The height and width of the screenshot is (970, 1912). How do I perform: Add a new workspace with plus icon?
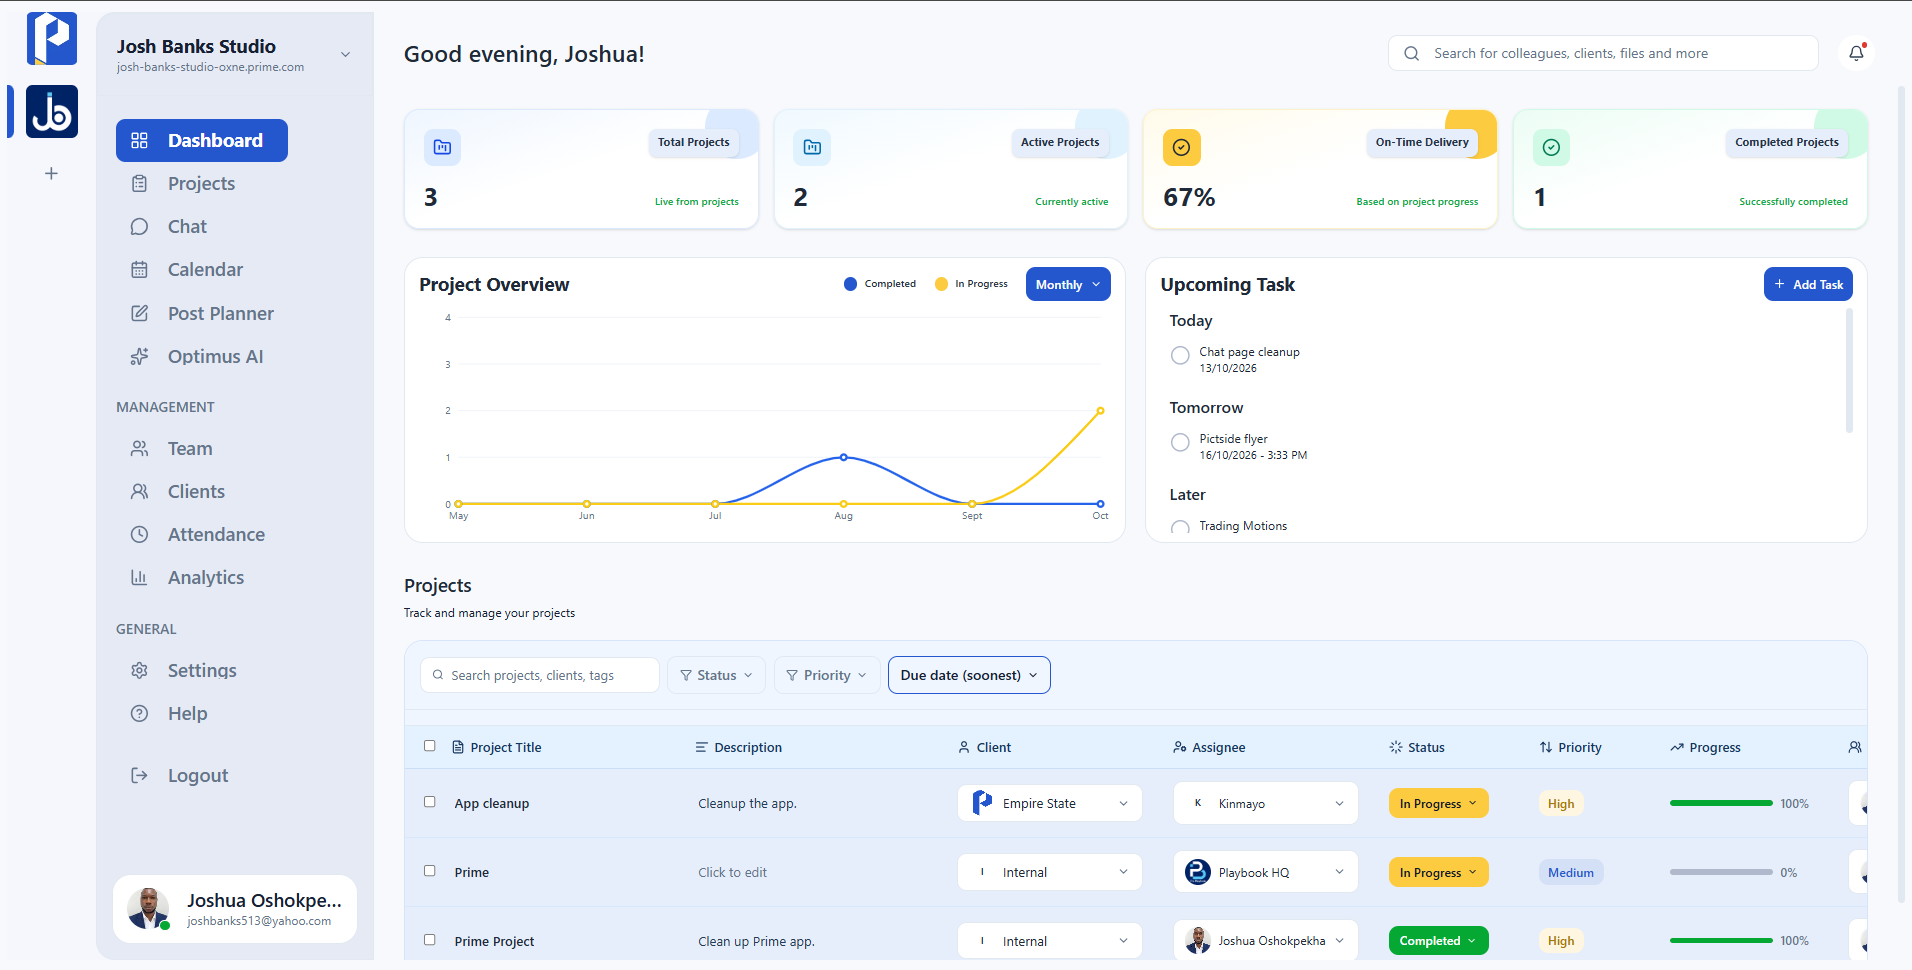(x=51, y=174)
